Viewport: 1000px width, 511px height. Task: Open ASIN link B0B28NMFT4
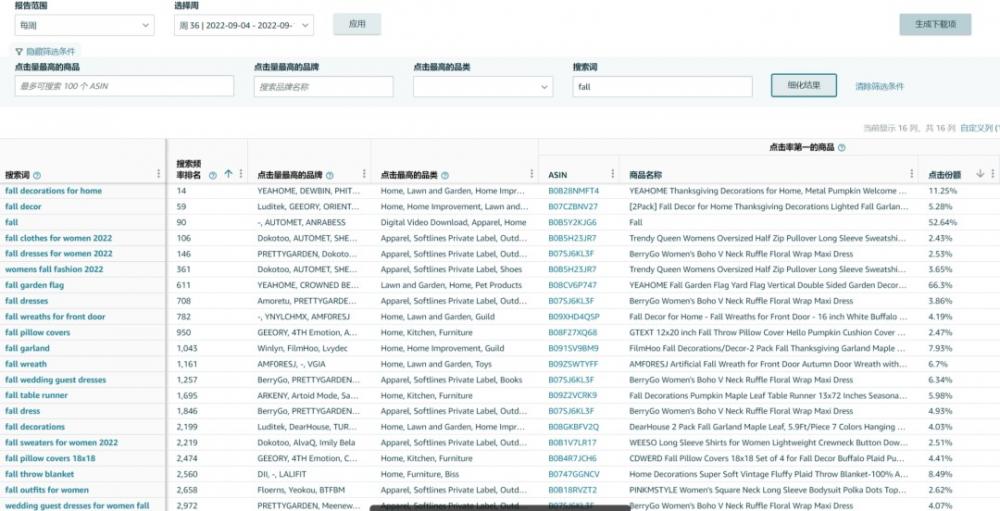point(573,191)
